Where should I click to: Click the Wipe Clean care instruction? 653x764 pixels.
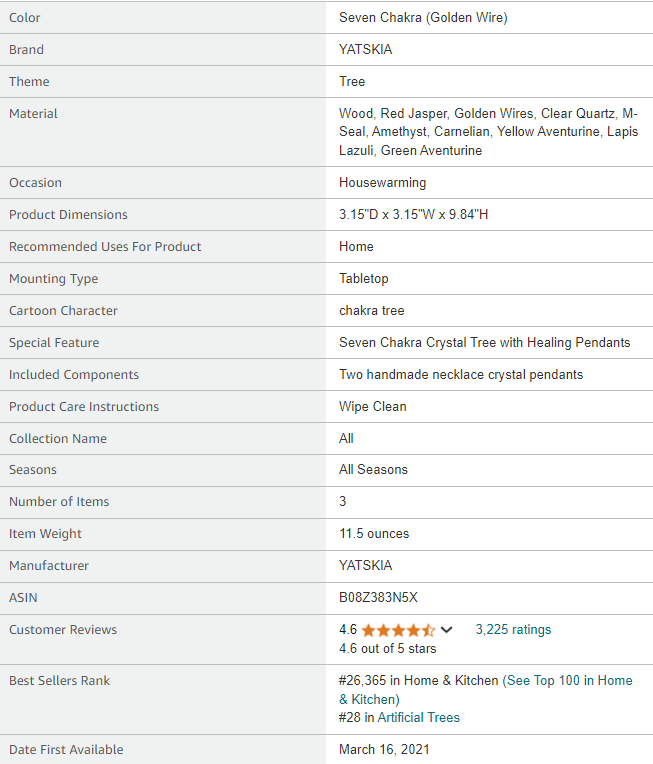[x=373, y=406]
